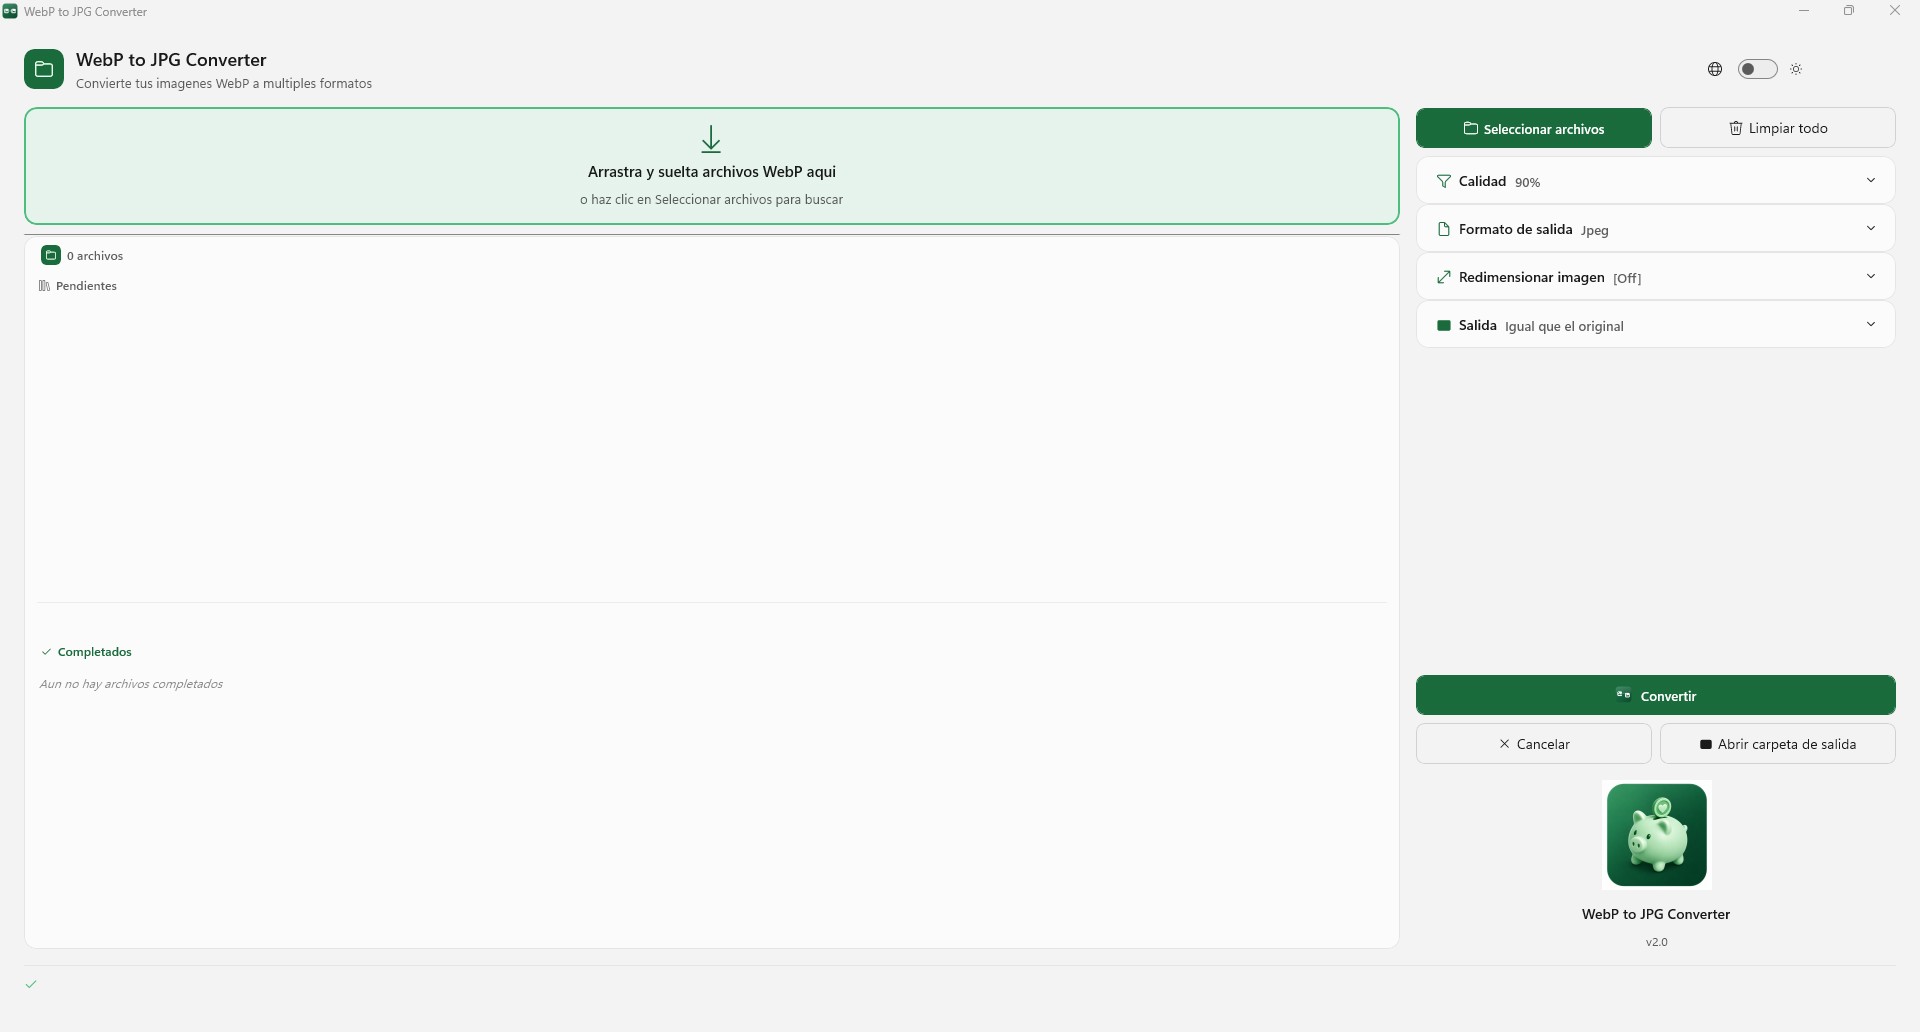
Task: Toggle the dark mode switch
Action: [1757, 69]
